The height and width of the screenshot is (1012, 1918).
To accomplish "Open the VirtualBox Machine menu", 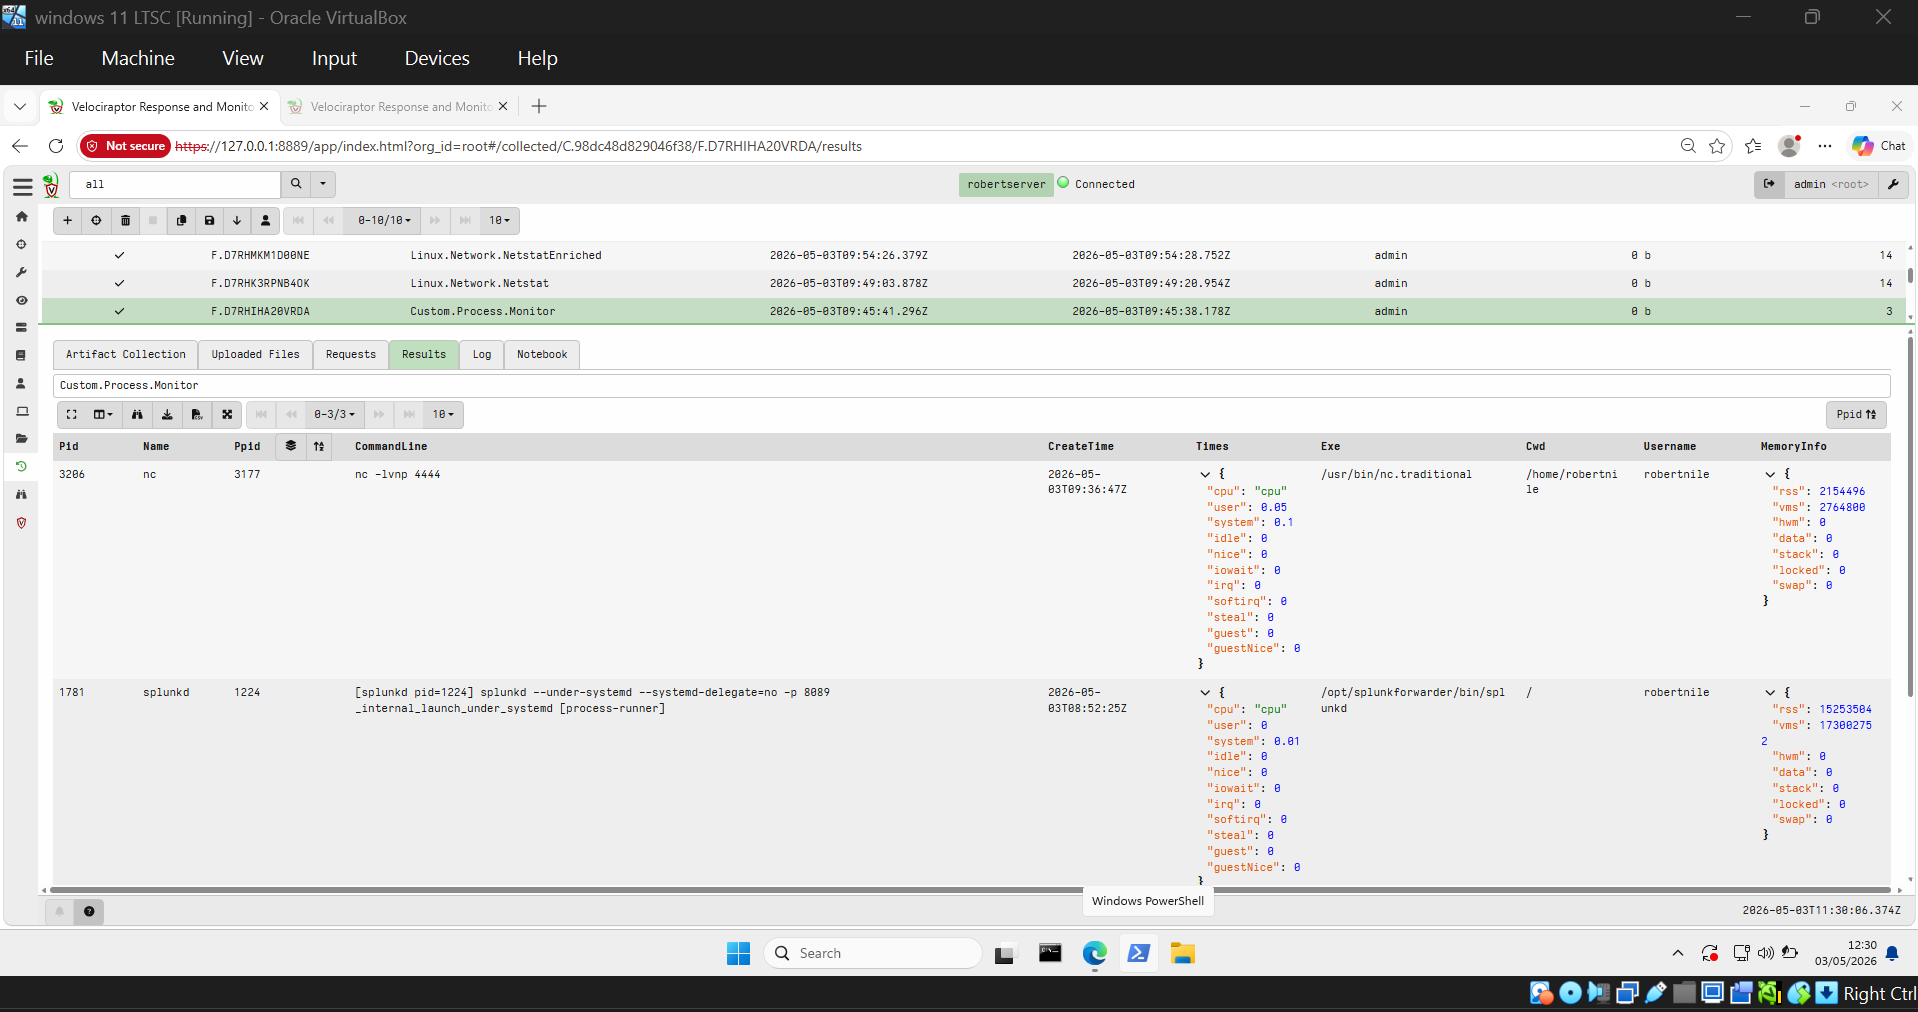I will pos(138,59).
